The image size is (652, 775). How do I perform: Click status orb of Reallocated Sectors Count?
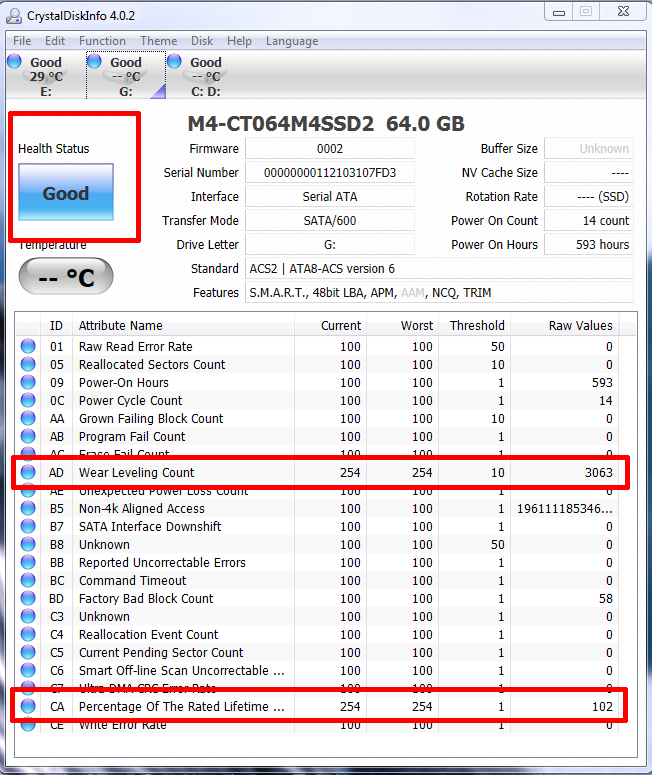click(28, 364)
